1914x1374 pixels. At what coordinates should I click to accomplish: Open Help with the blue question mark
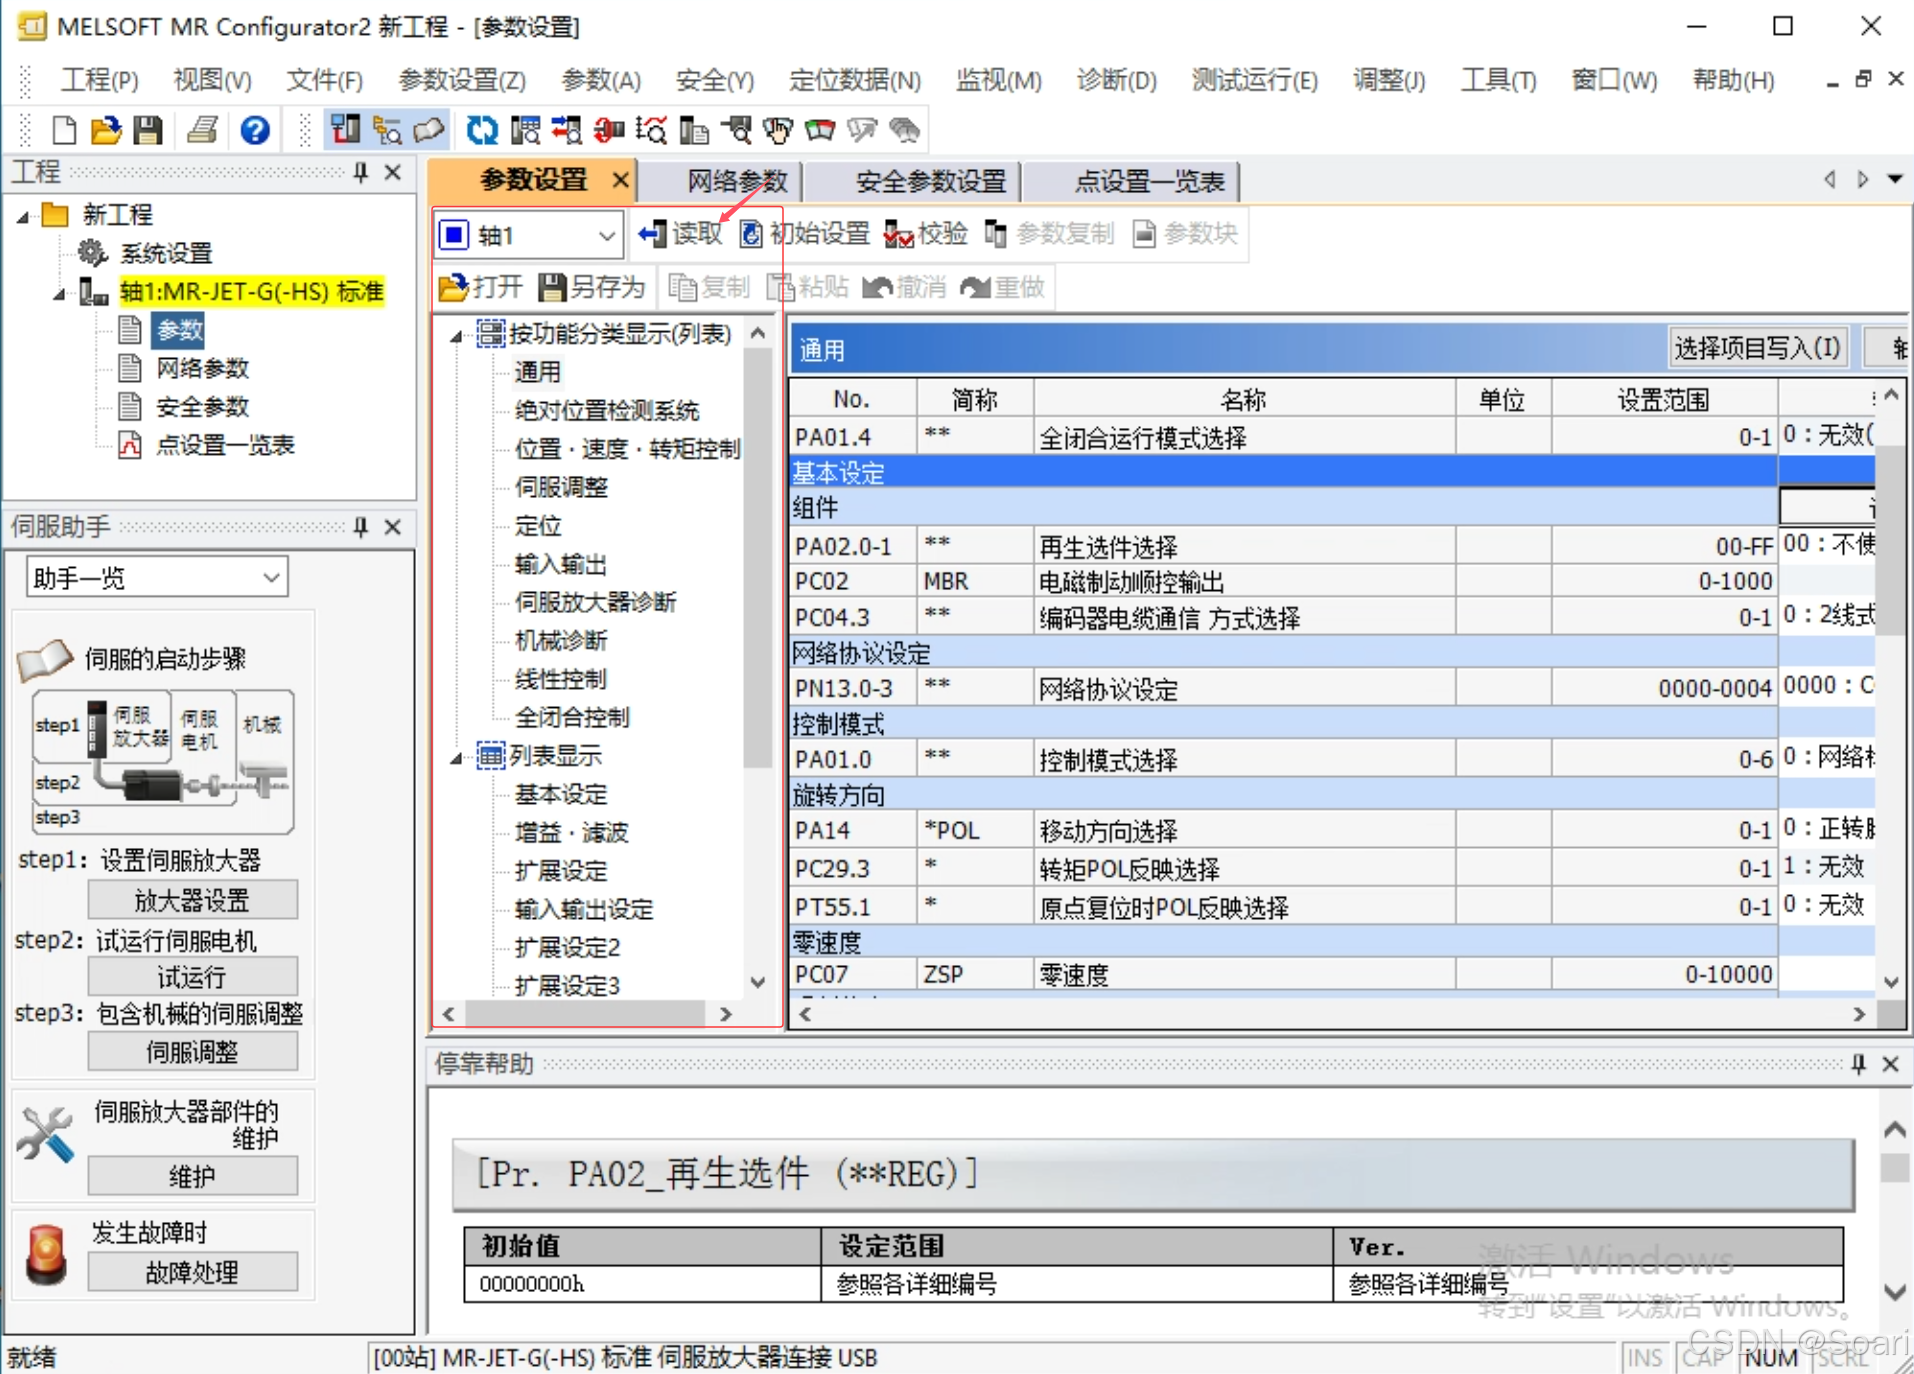[255, 130]
